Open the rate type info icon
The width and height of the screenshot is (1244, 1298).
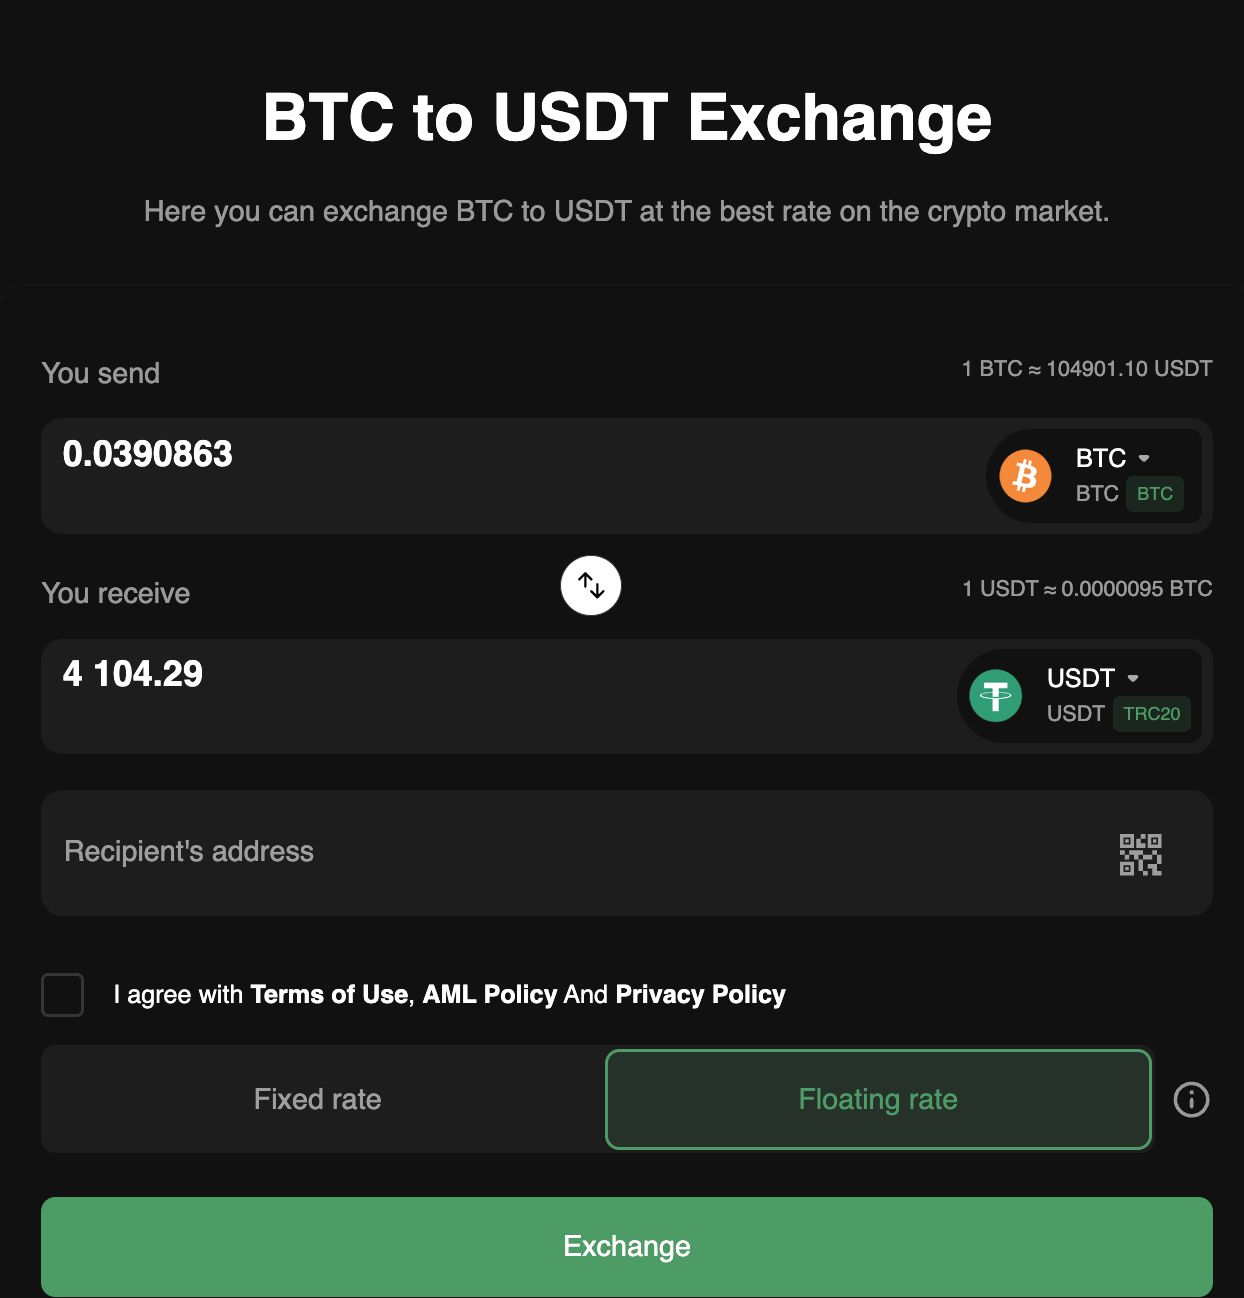click(x=1191, y=1100)
